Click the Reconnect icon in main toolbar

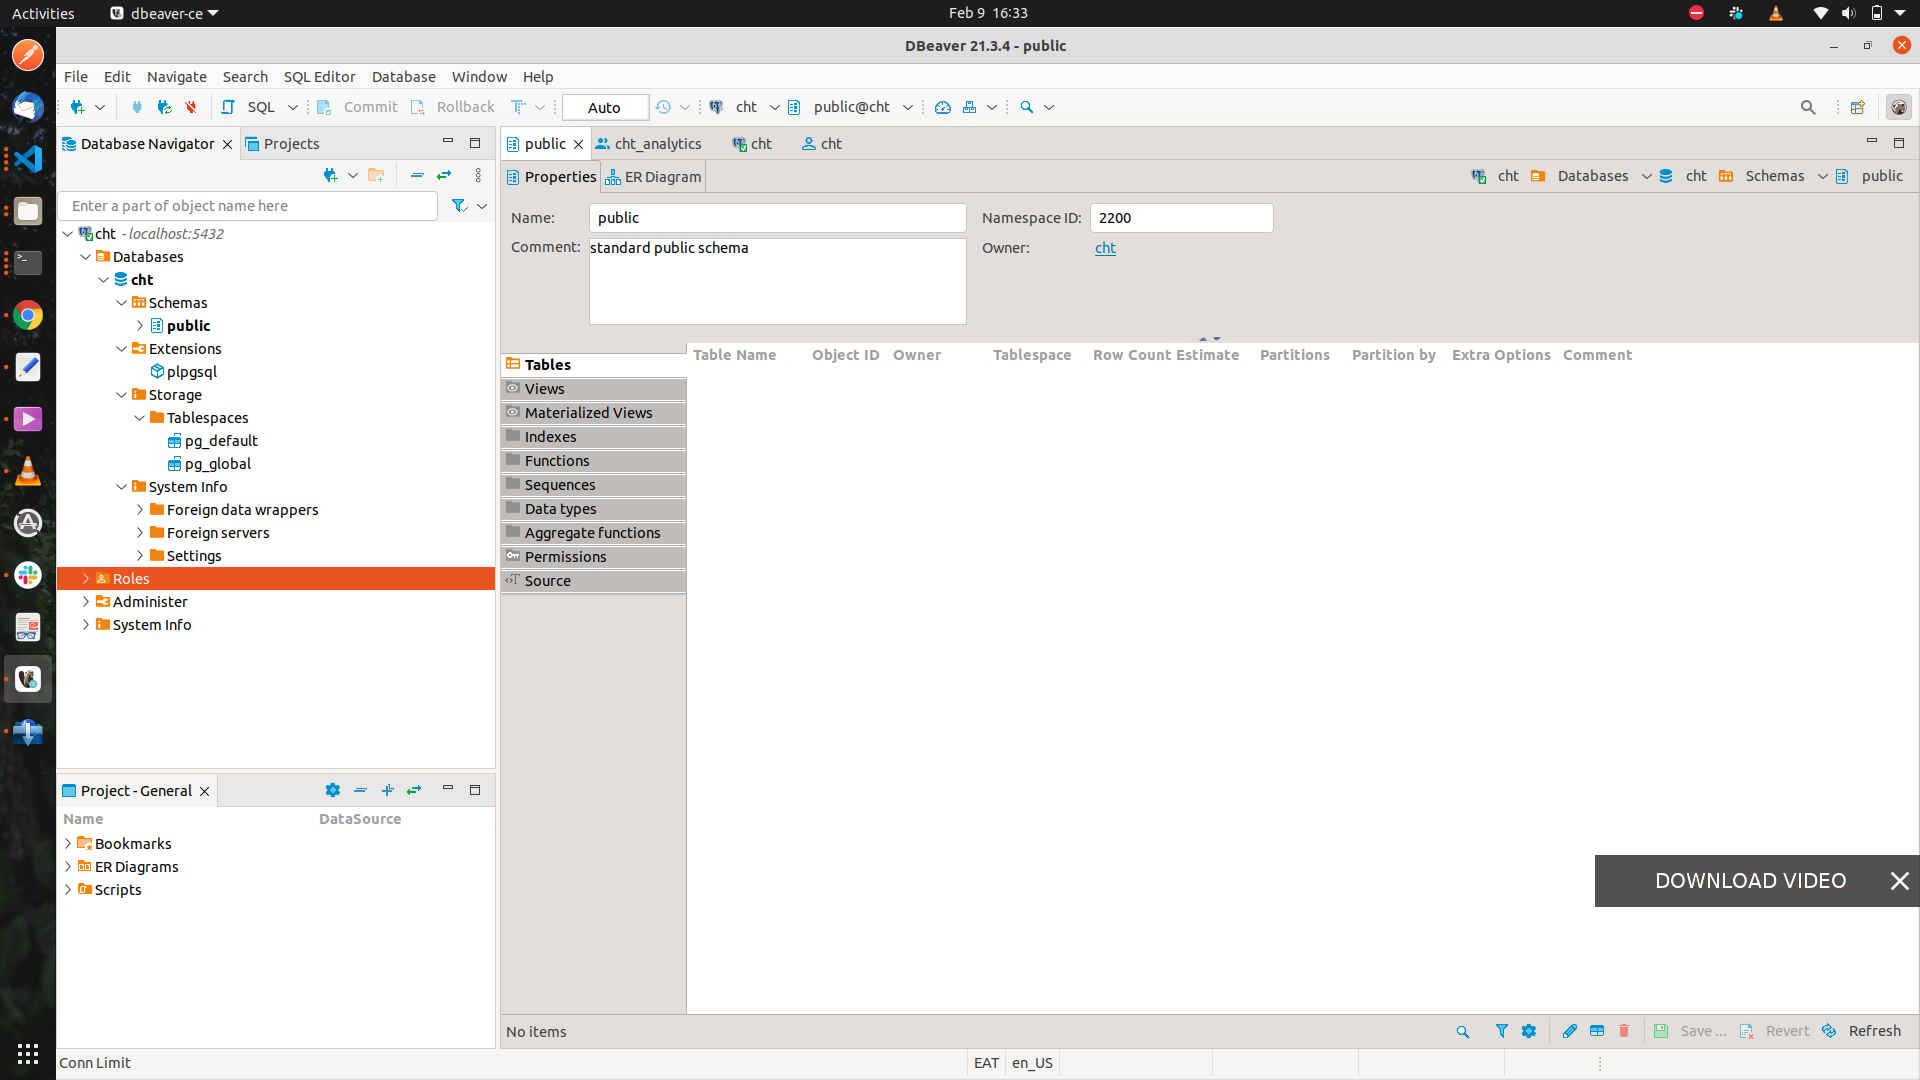[164, 107]
